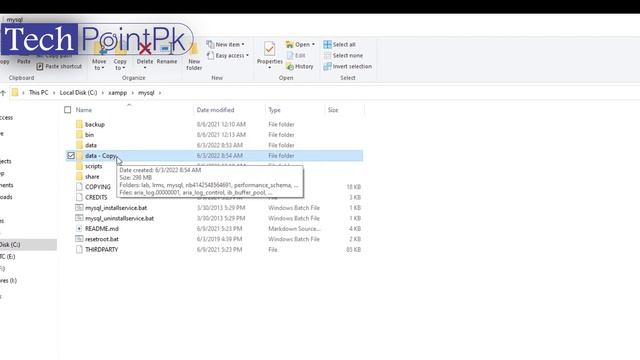Click the mysql breadcrumb segment

point(146,93)
